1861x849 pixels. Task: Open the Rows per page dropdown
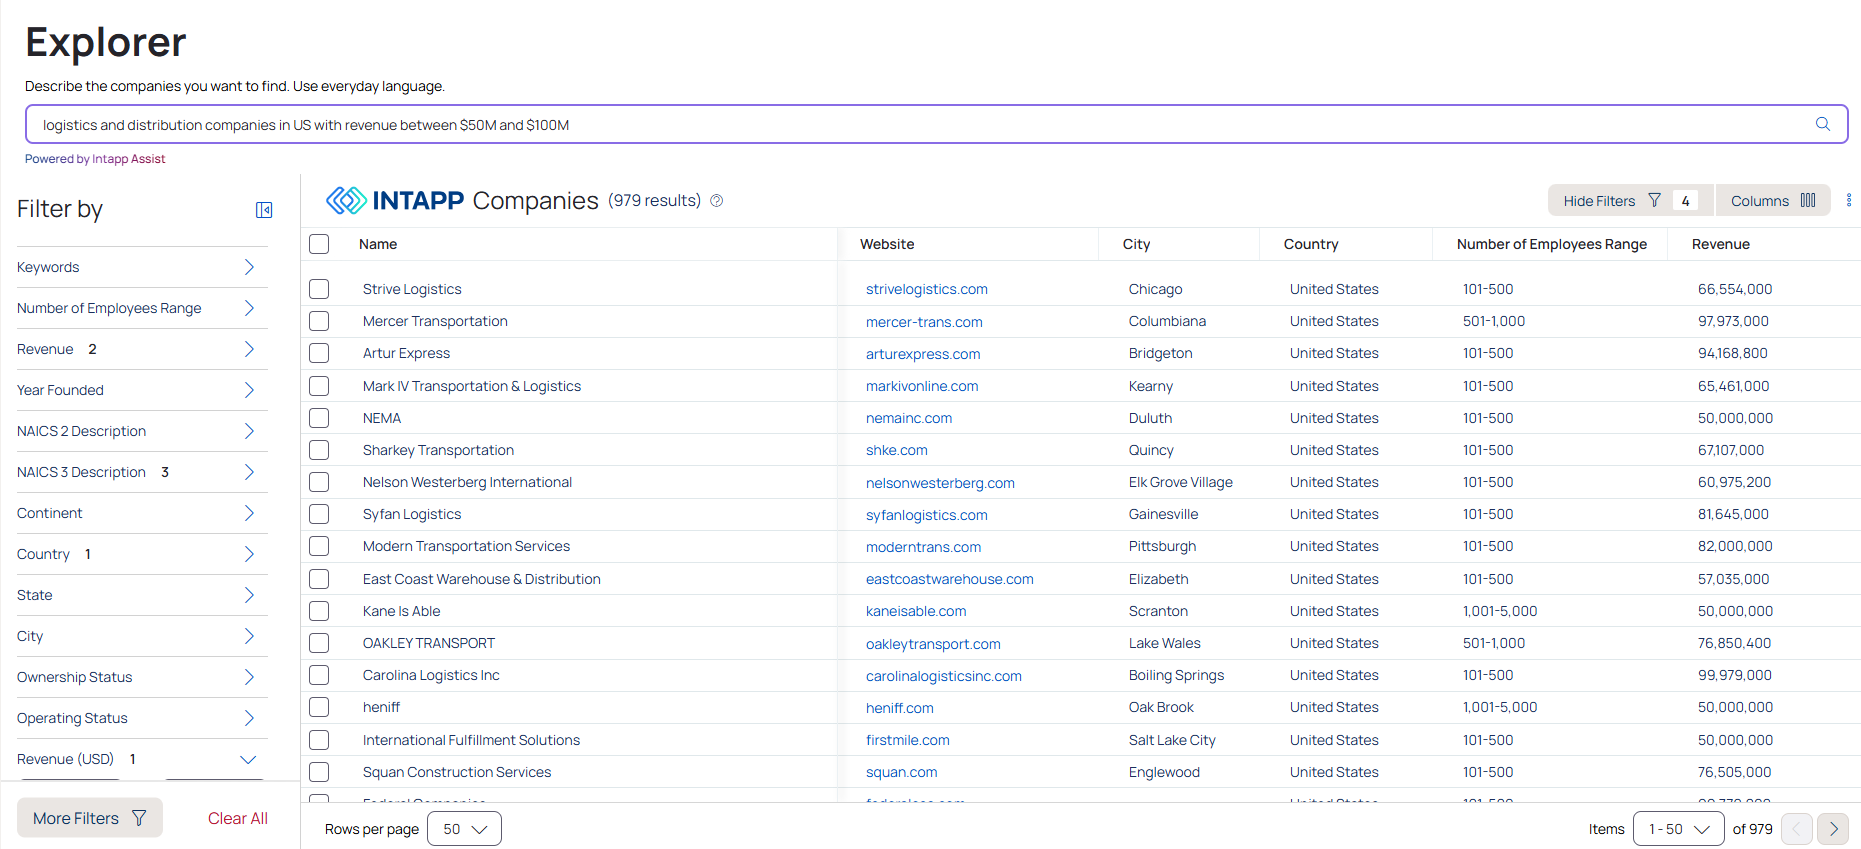(464, 829)
